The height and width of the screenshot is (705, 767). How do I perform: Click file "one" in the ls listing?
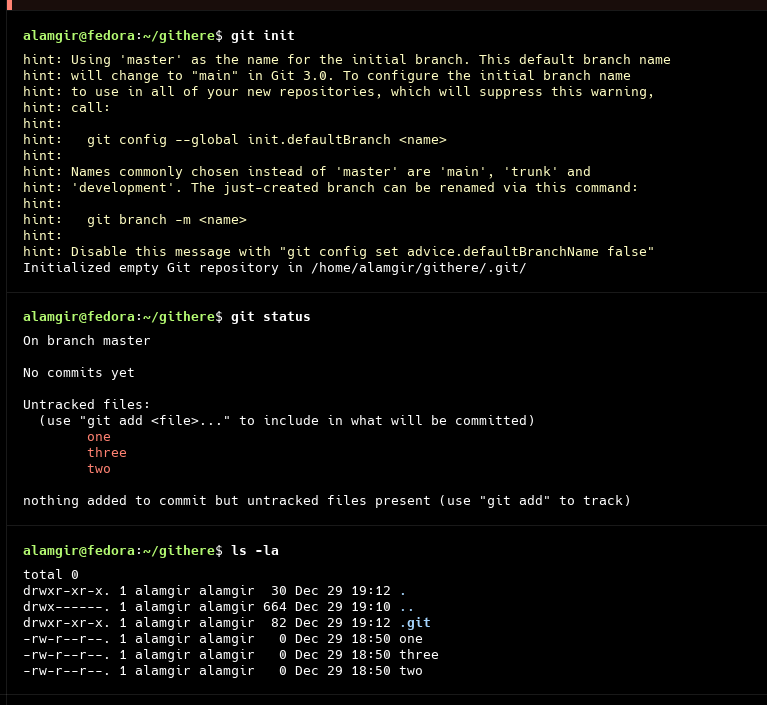pyautogui.click(x=410, y=639)
